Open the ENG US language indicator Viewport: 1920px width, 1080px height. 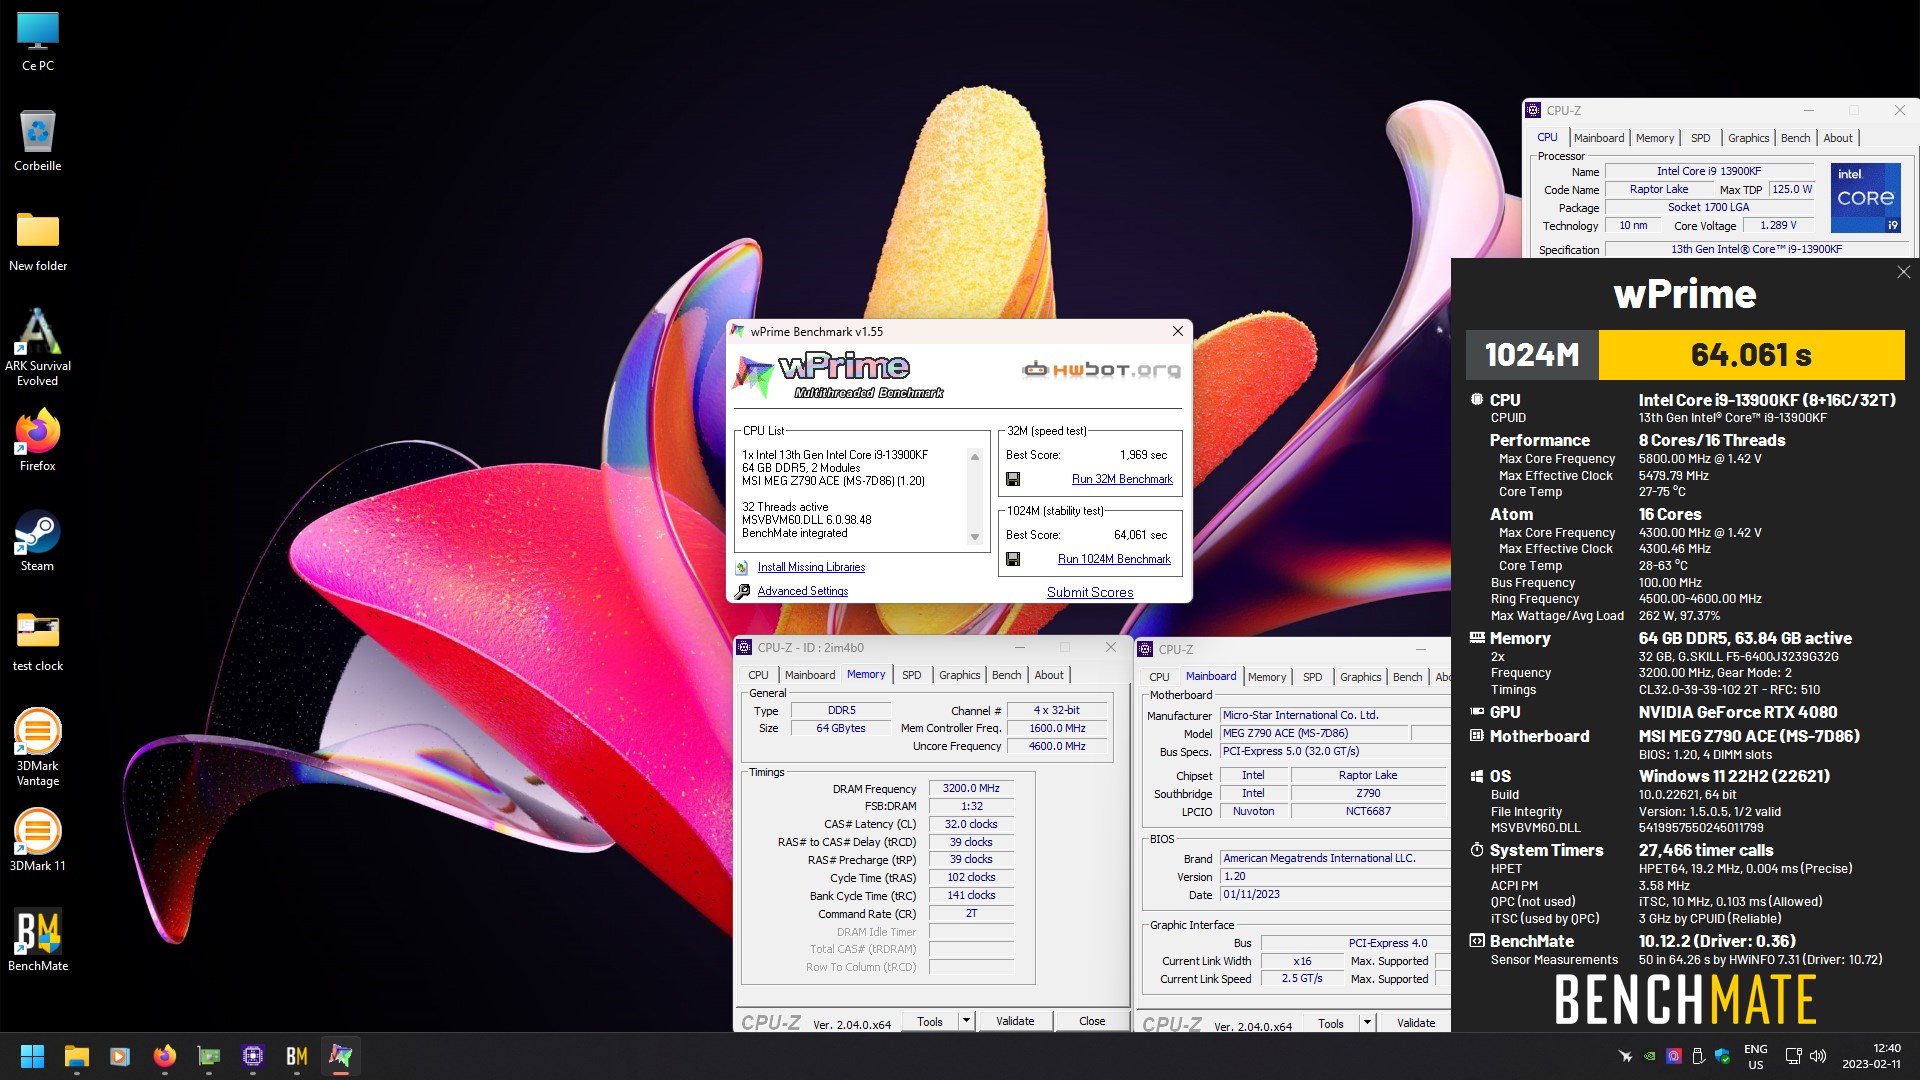coord(1756,1056)
